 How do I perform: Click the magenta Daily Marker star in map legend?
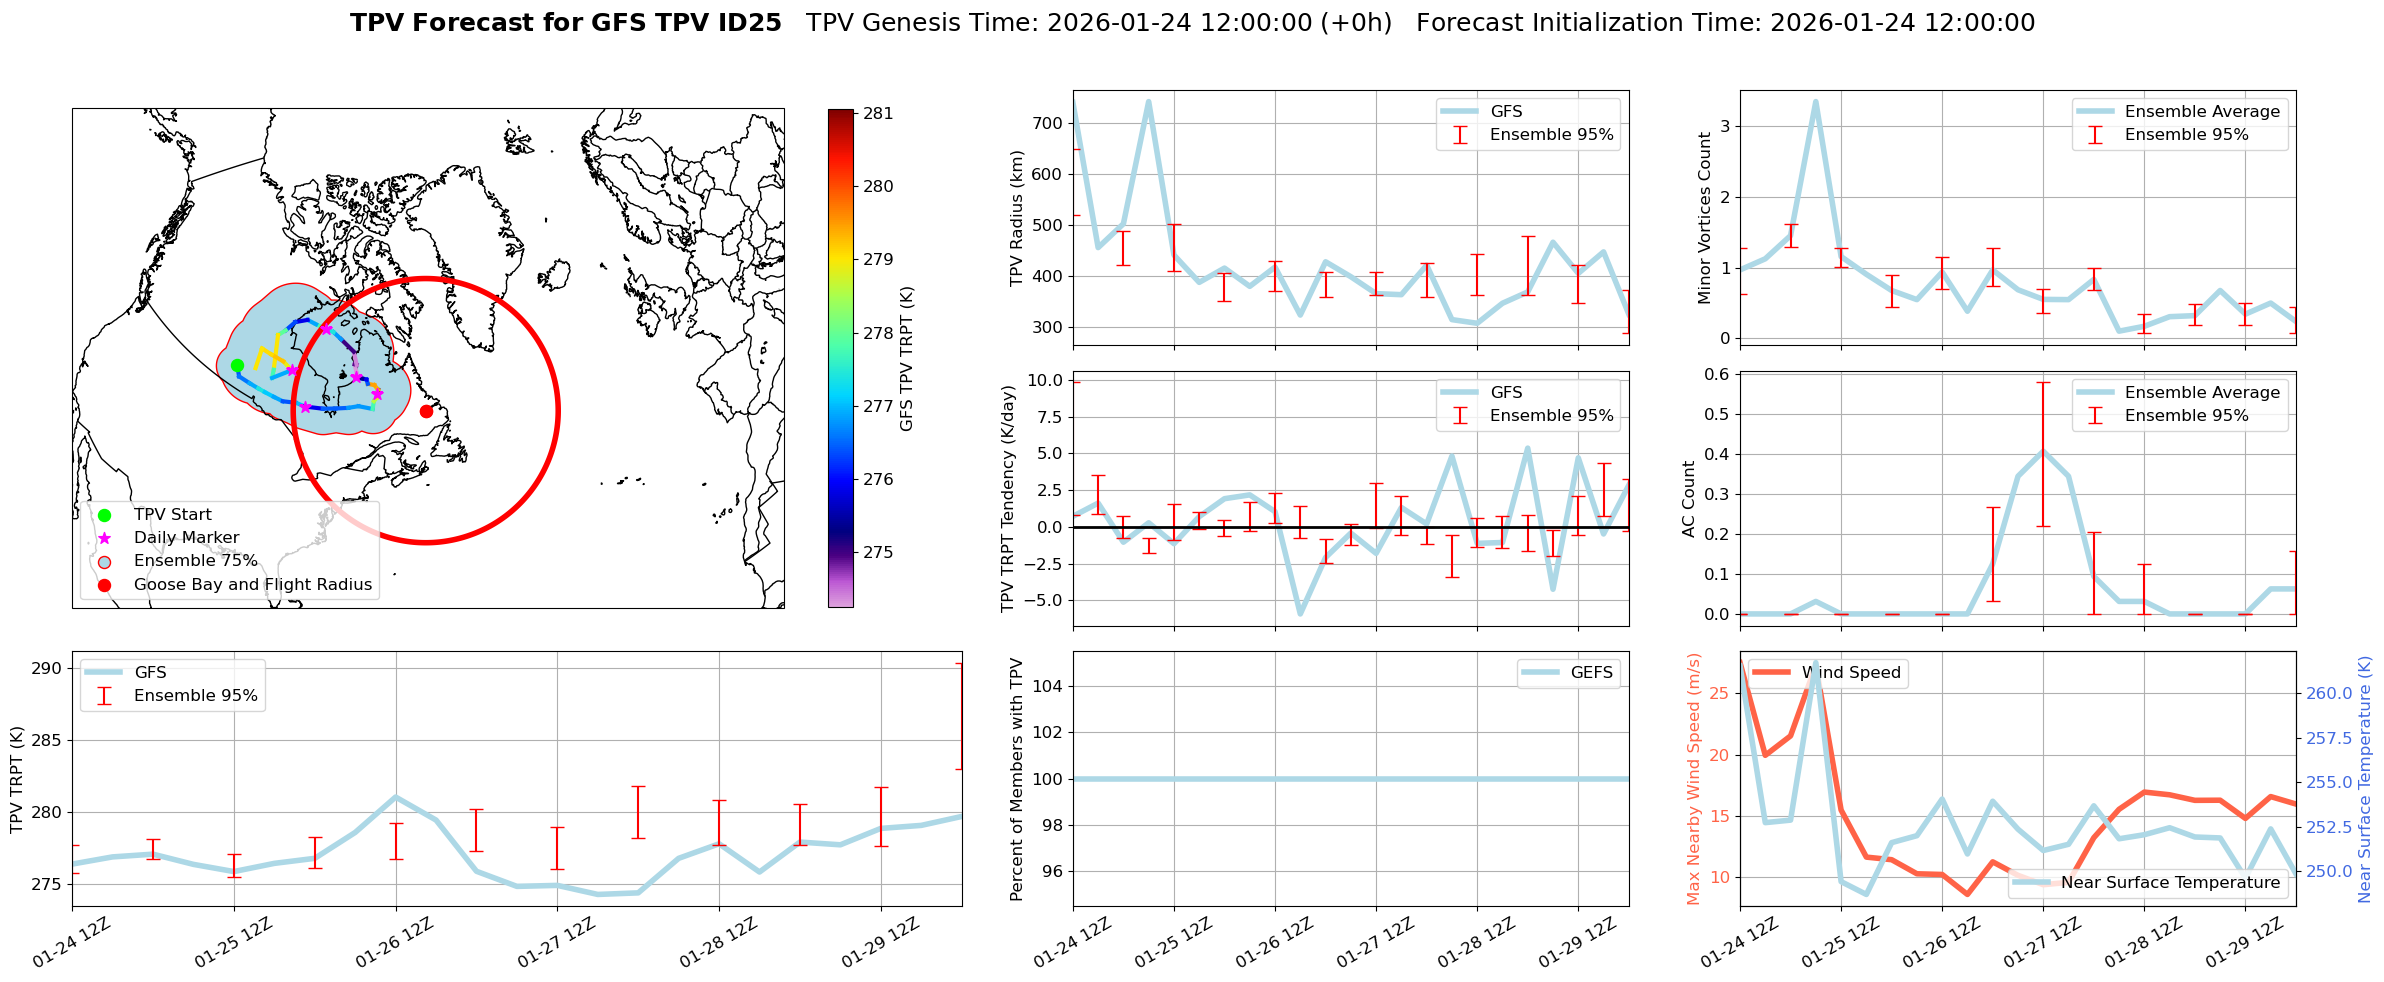click(x=105, y=538)
